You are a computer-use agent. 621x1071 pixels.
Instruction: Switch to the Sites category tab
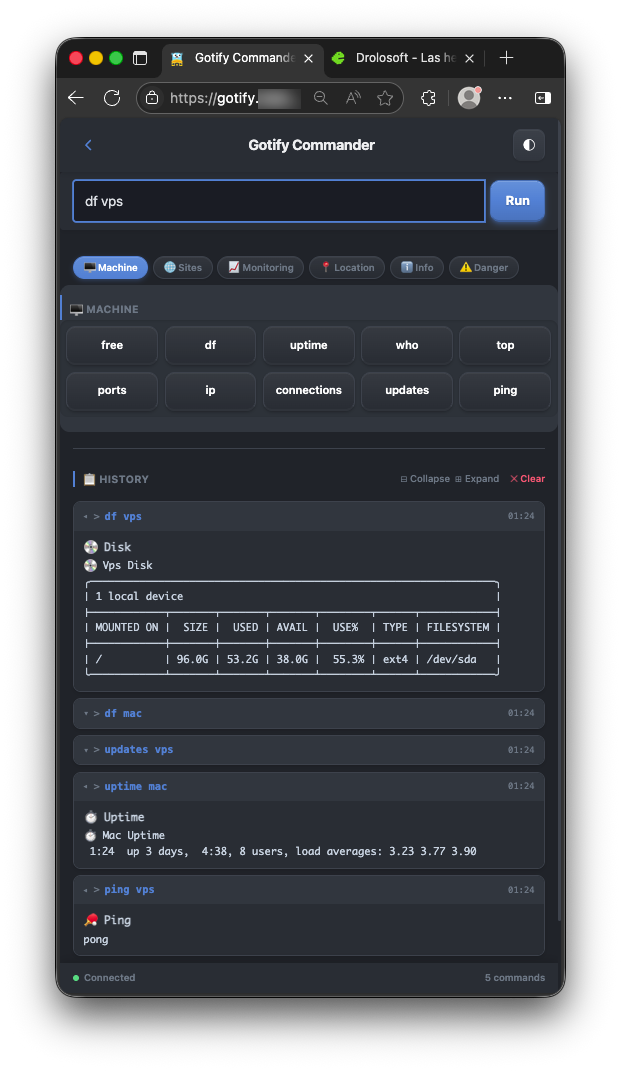[182, 267]
